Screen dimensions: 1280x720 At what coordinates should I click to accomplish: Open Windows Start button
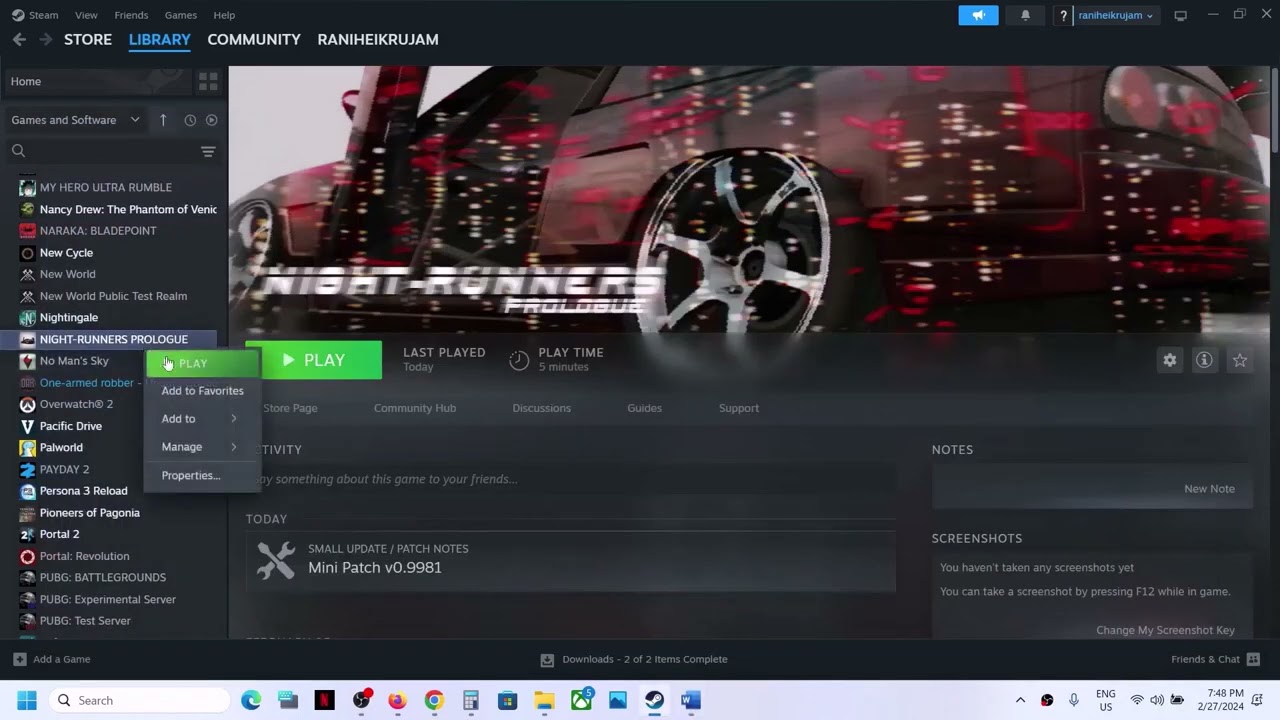27,700
